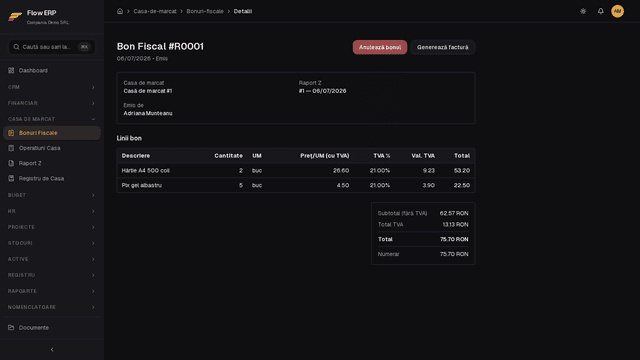Select the Hârtie A4 500 coli row

pos(296,170)
